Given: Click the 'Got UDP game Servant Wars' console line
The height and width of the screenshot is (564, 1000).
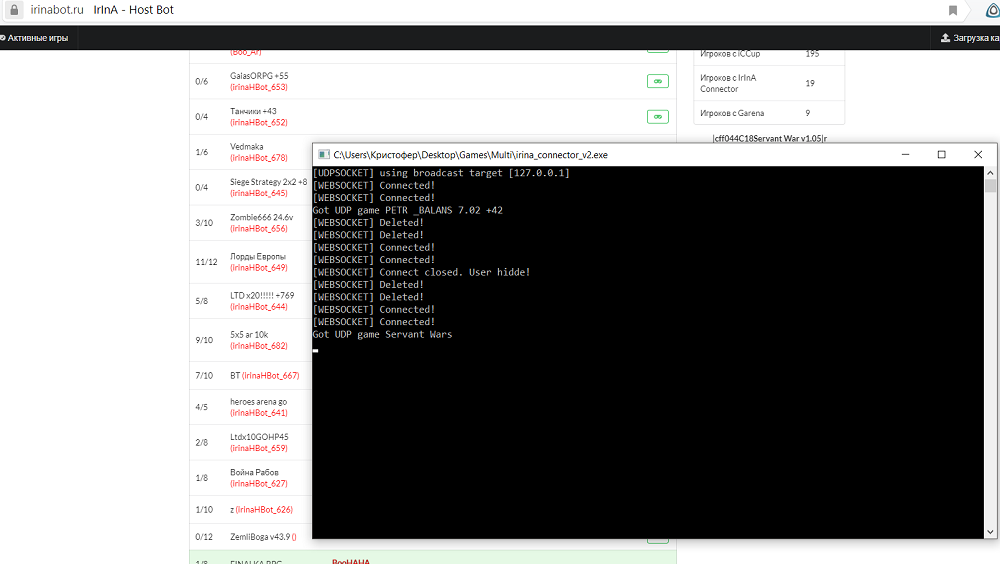Looking at the screenshot, I should tap(382, 334).
